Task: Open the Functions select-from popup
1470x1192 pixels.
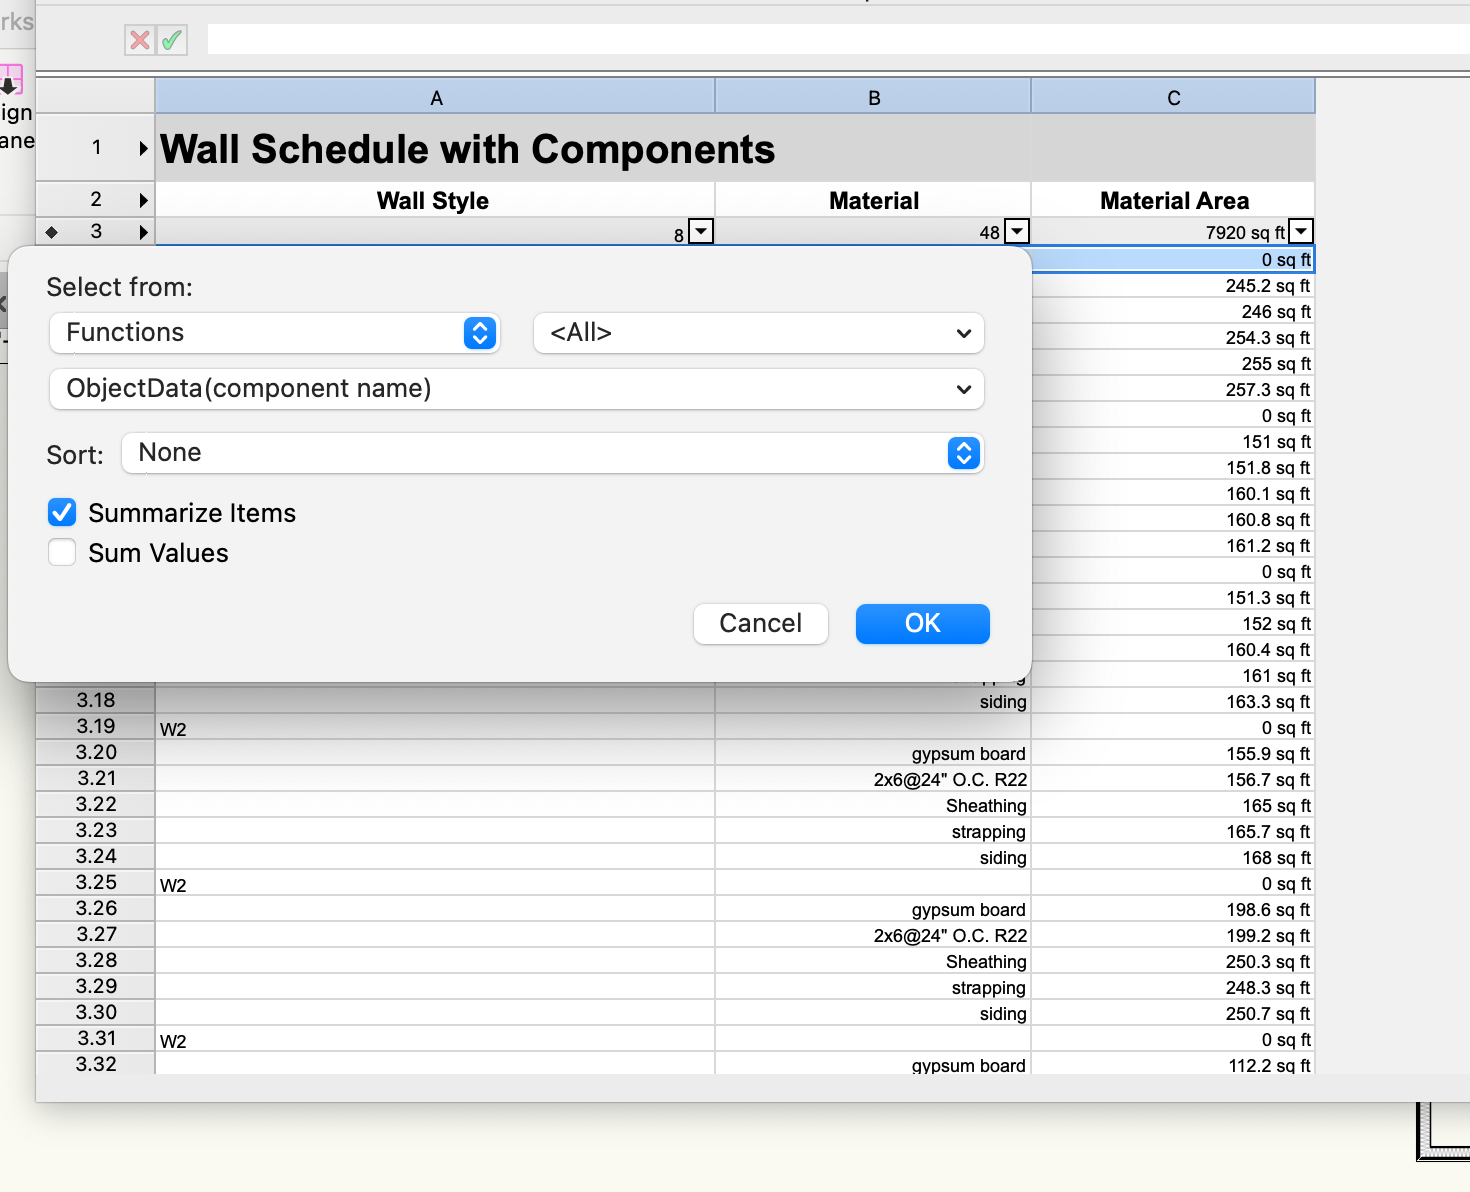Action: [x=274, y=333]
